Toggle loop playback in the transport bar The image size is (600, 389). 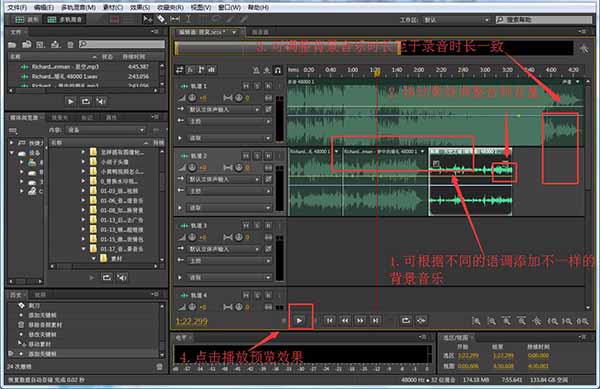pyautogui.click(x=406, y=321)
